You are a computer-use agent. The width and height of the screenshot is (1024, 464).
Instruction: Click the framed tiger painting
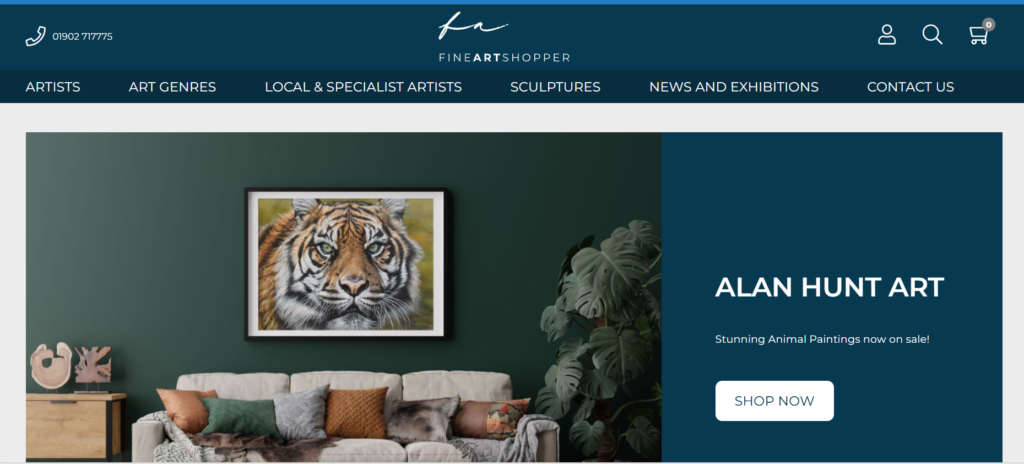346,264
